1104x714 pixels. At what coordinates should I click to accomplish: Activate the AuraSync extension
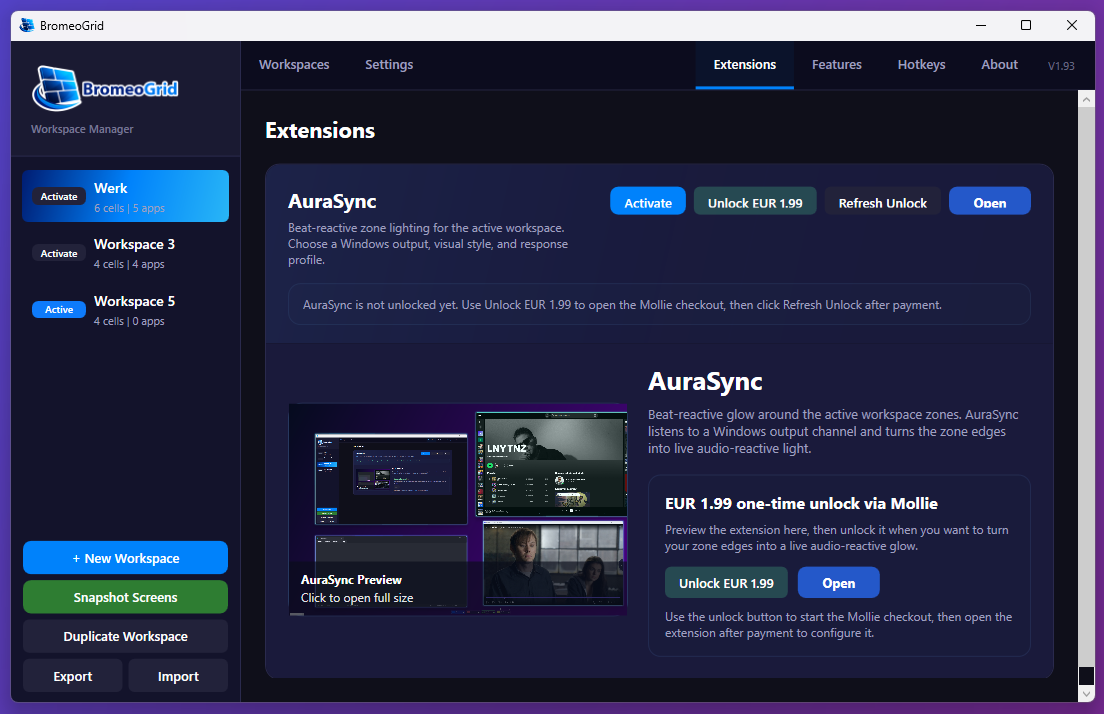coord(647,201)
